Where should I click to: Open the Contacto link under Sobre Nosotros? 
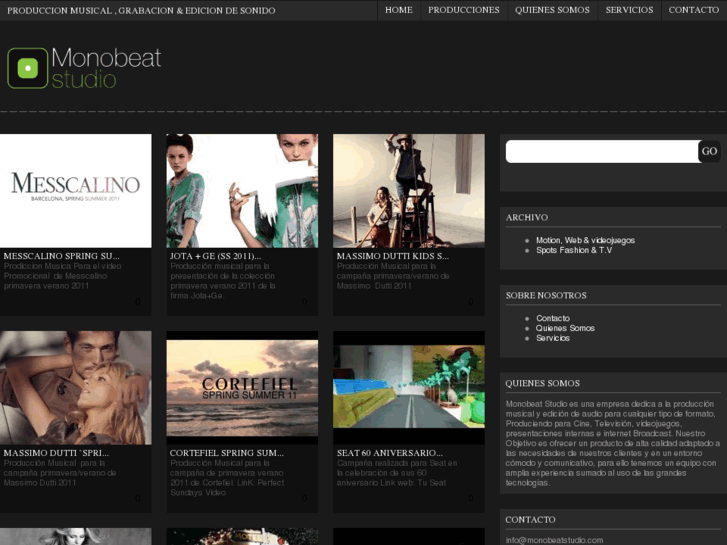coord(553,318)
